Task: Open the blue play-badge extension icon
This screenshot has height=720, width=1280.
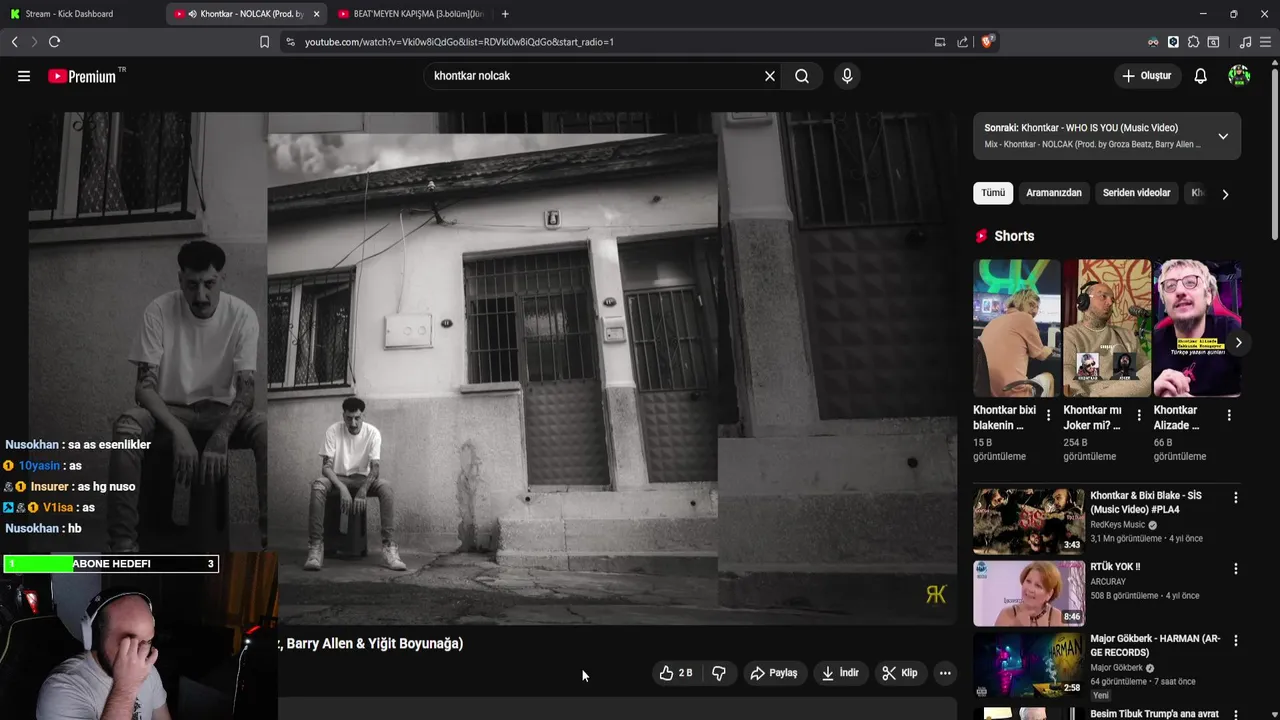Action: [x=1173, y=42]
